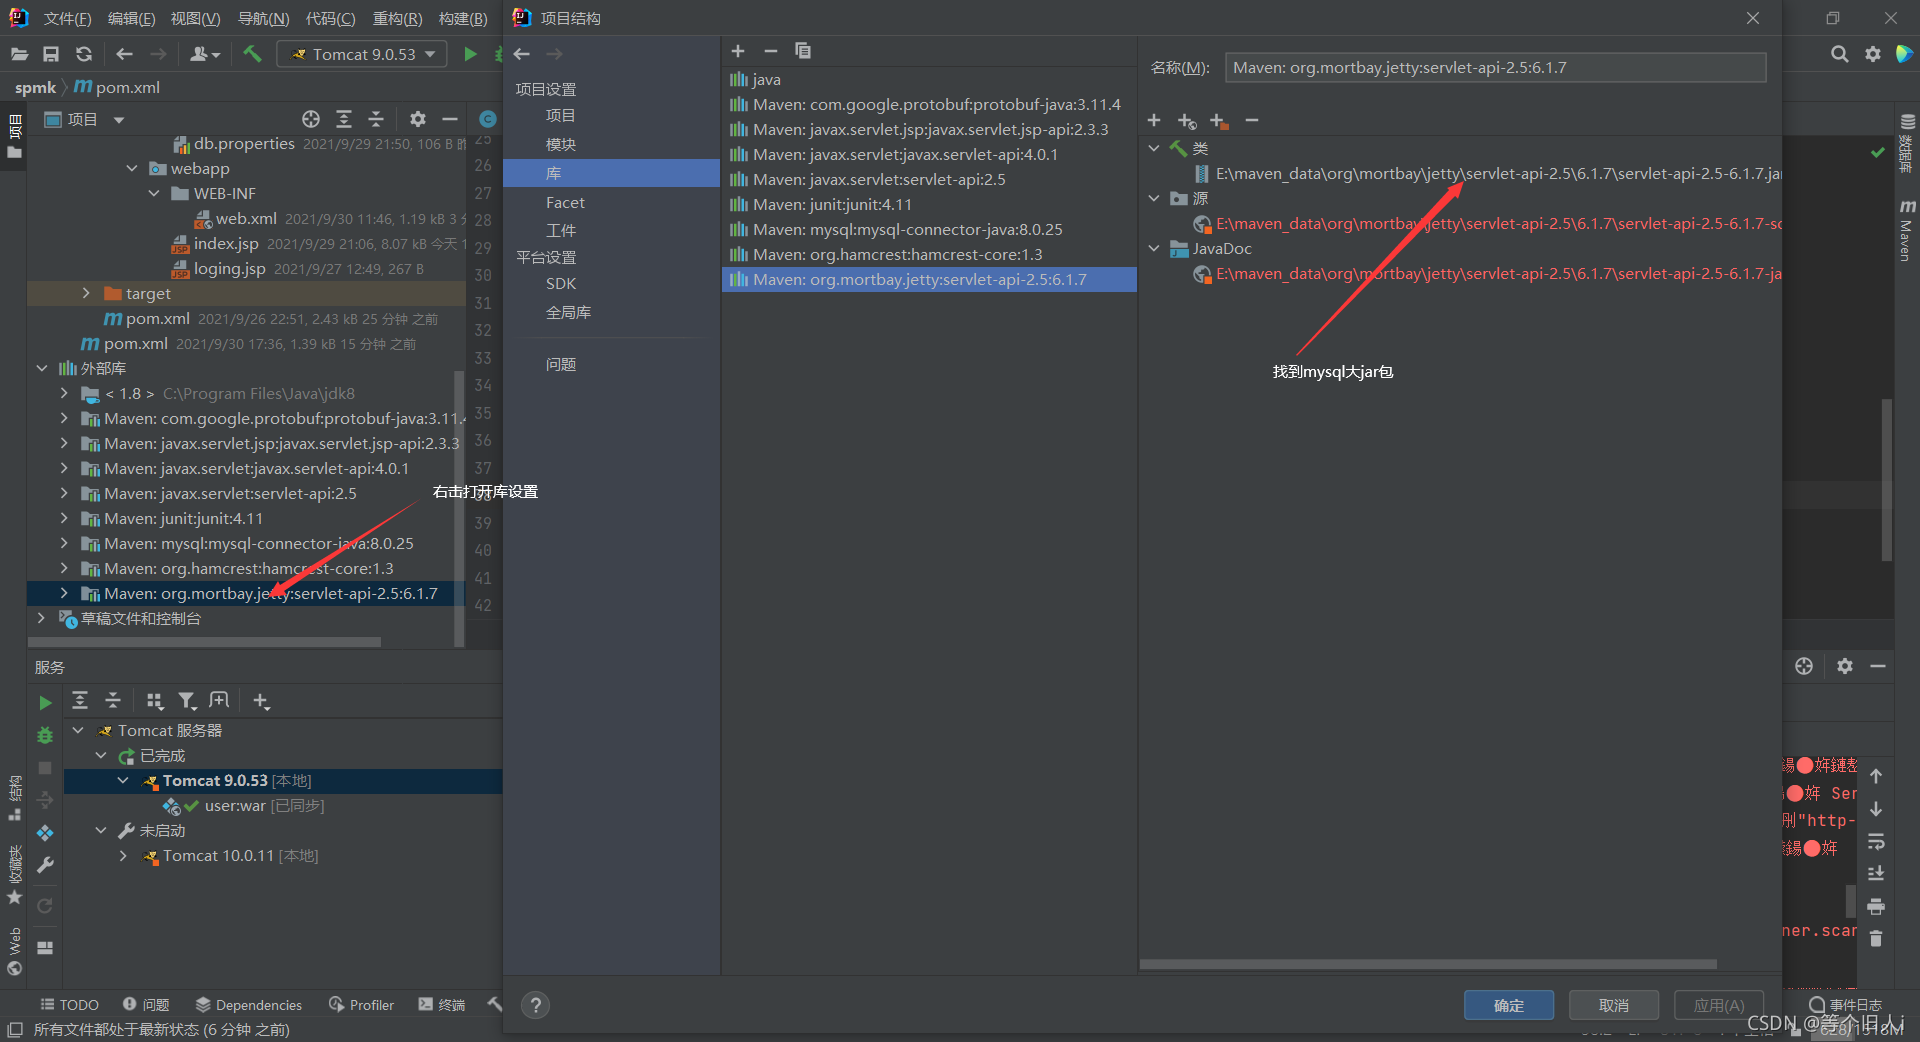Open the 导航(N) menu
This screenshot has height=1042, width=1920.
coord(263,18)
